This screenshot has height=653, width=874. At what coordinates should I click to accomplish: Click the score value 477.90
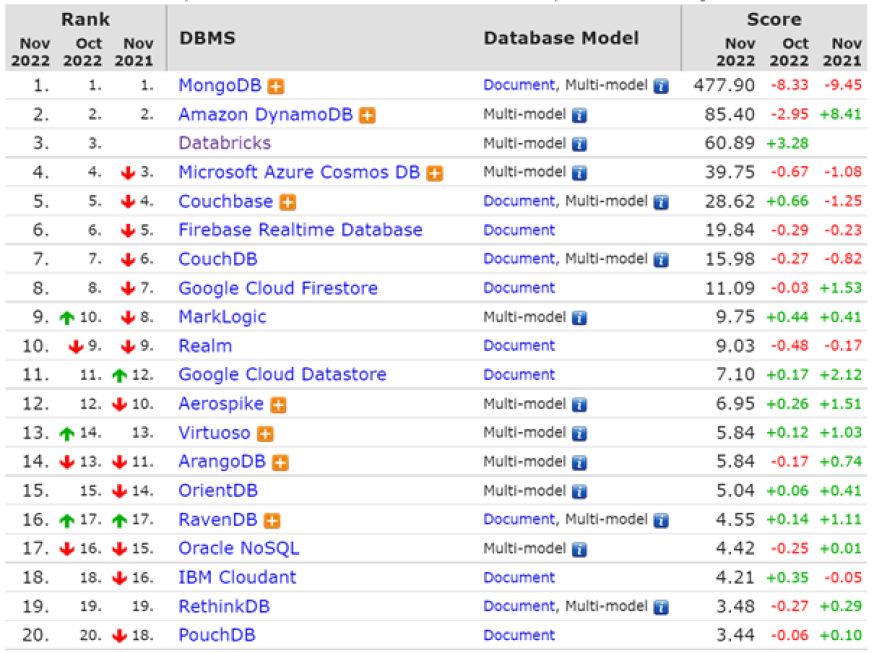pyautogui.click(x=724, y=85)
